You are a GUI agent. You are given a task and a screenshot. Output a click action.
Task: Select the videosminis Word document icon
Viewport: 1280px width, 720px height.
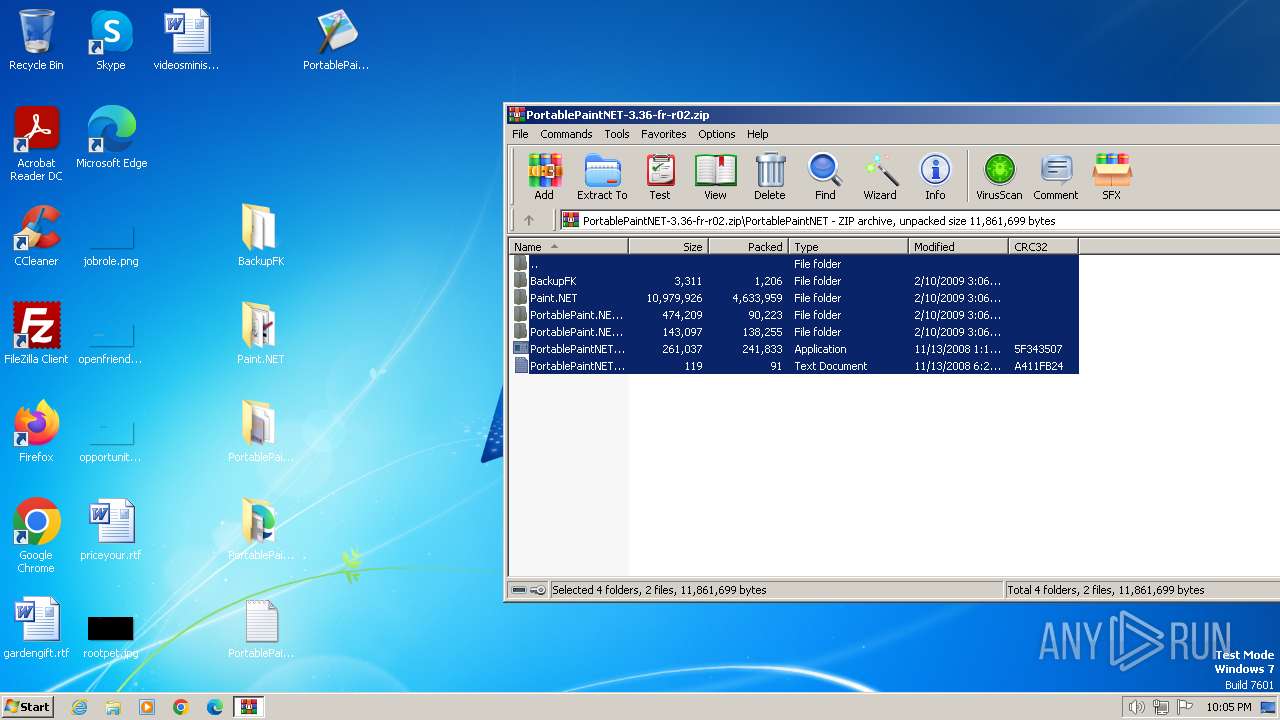(186, 40)
